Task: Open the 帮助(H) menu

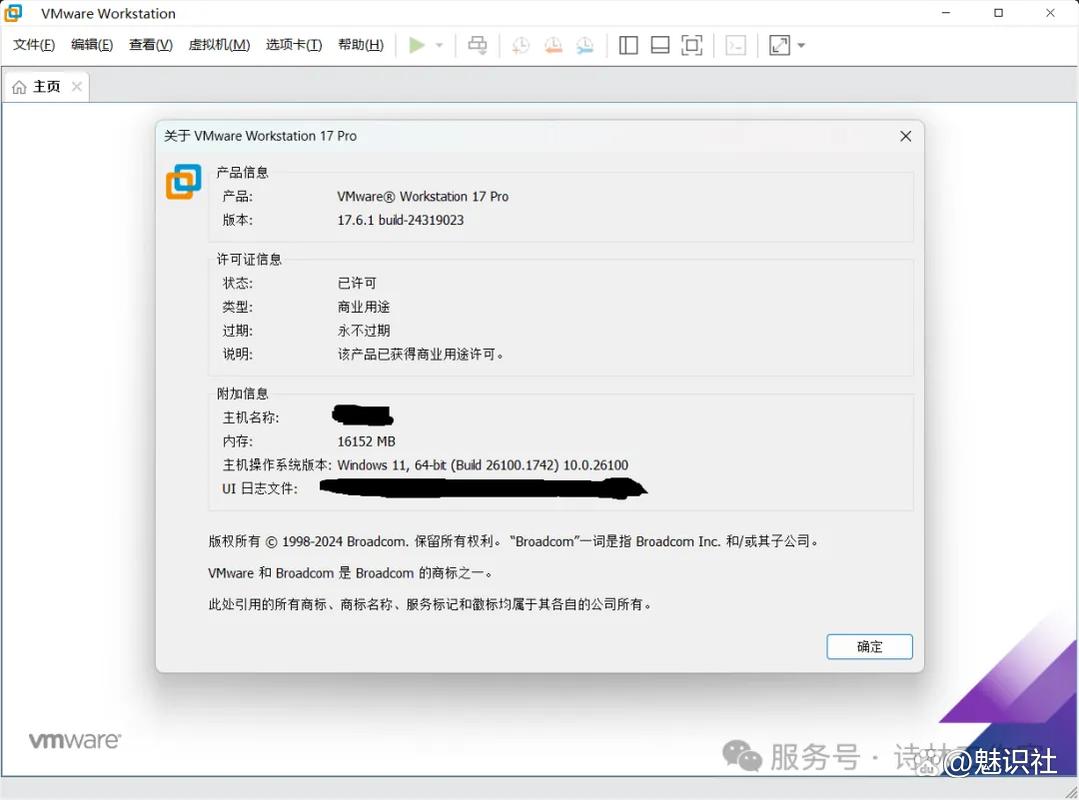Action: [360, 45]
